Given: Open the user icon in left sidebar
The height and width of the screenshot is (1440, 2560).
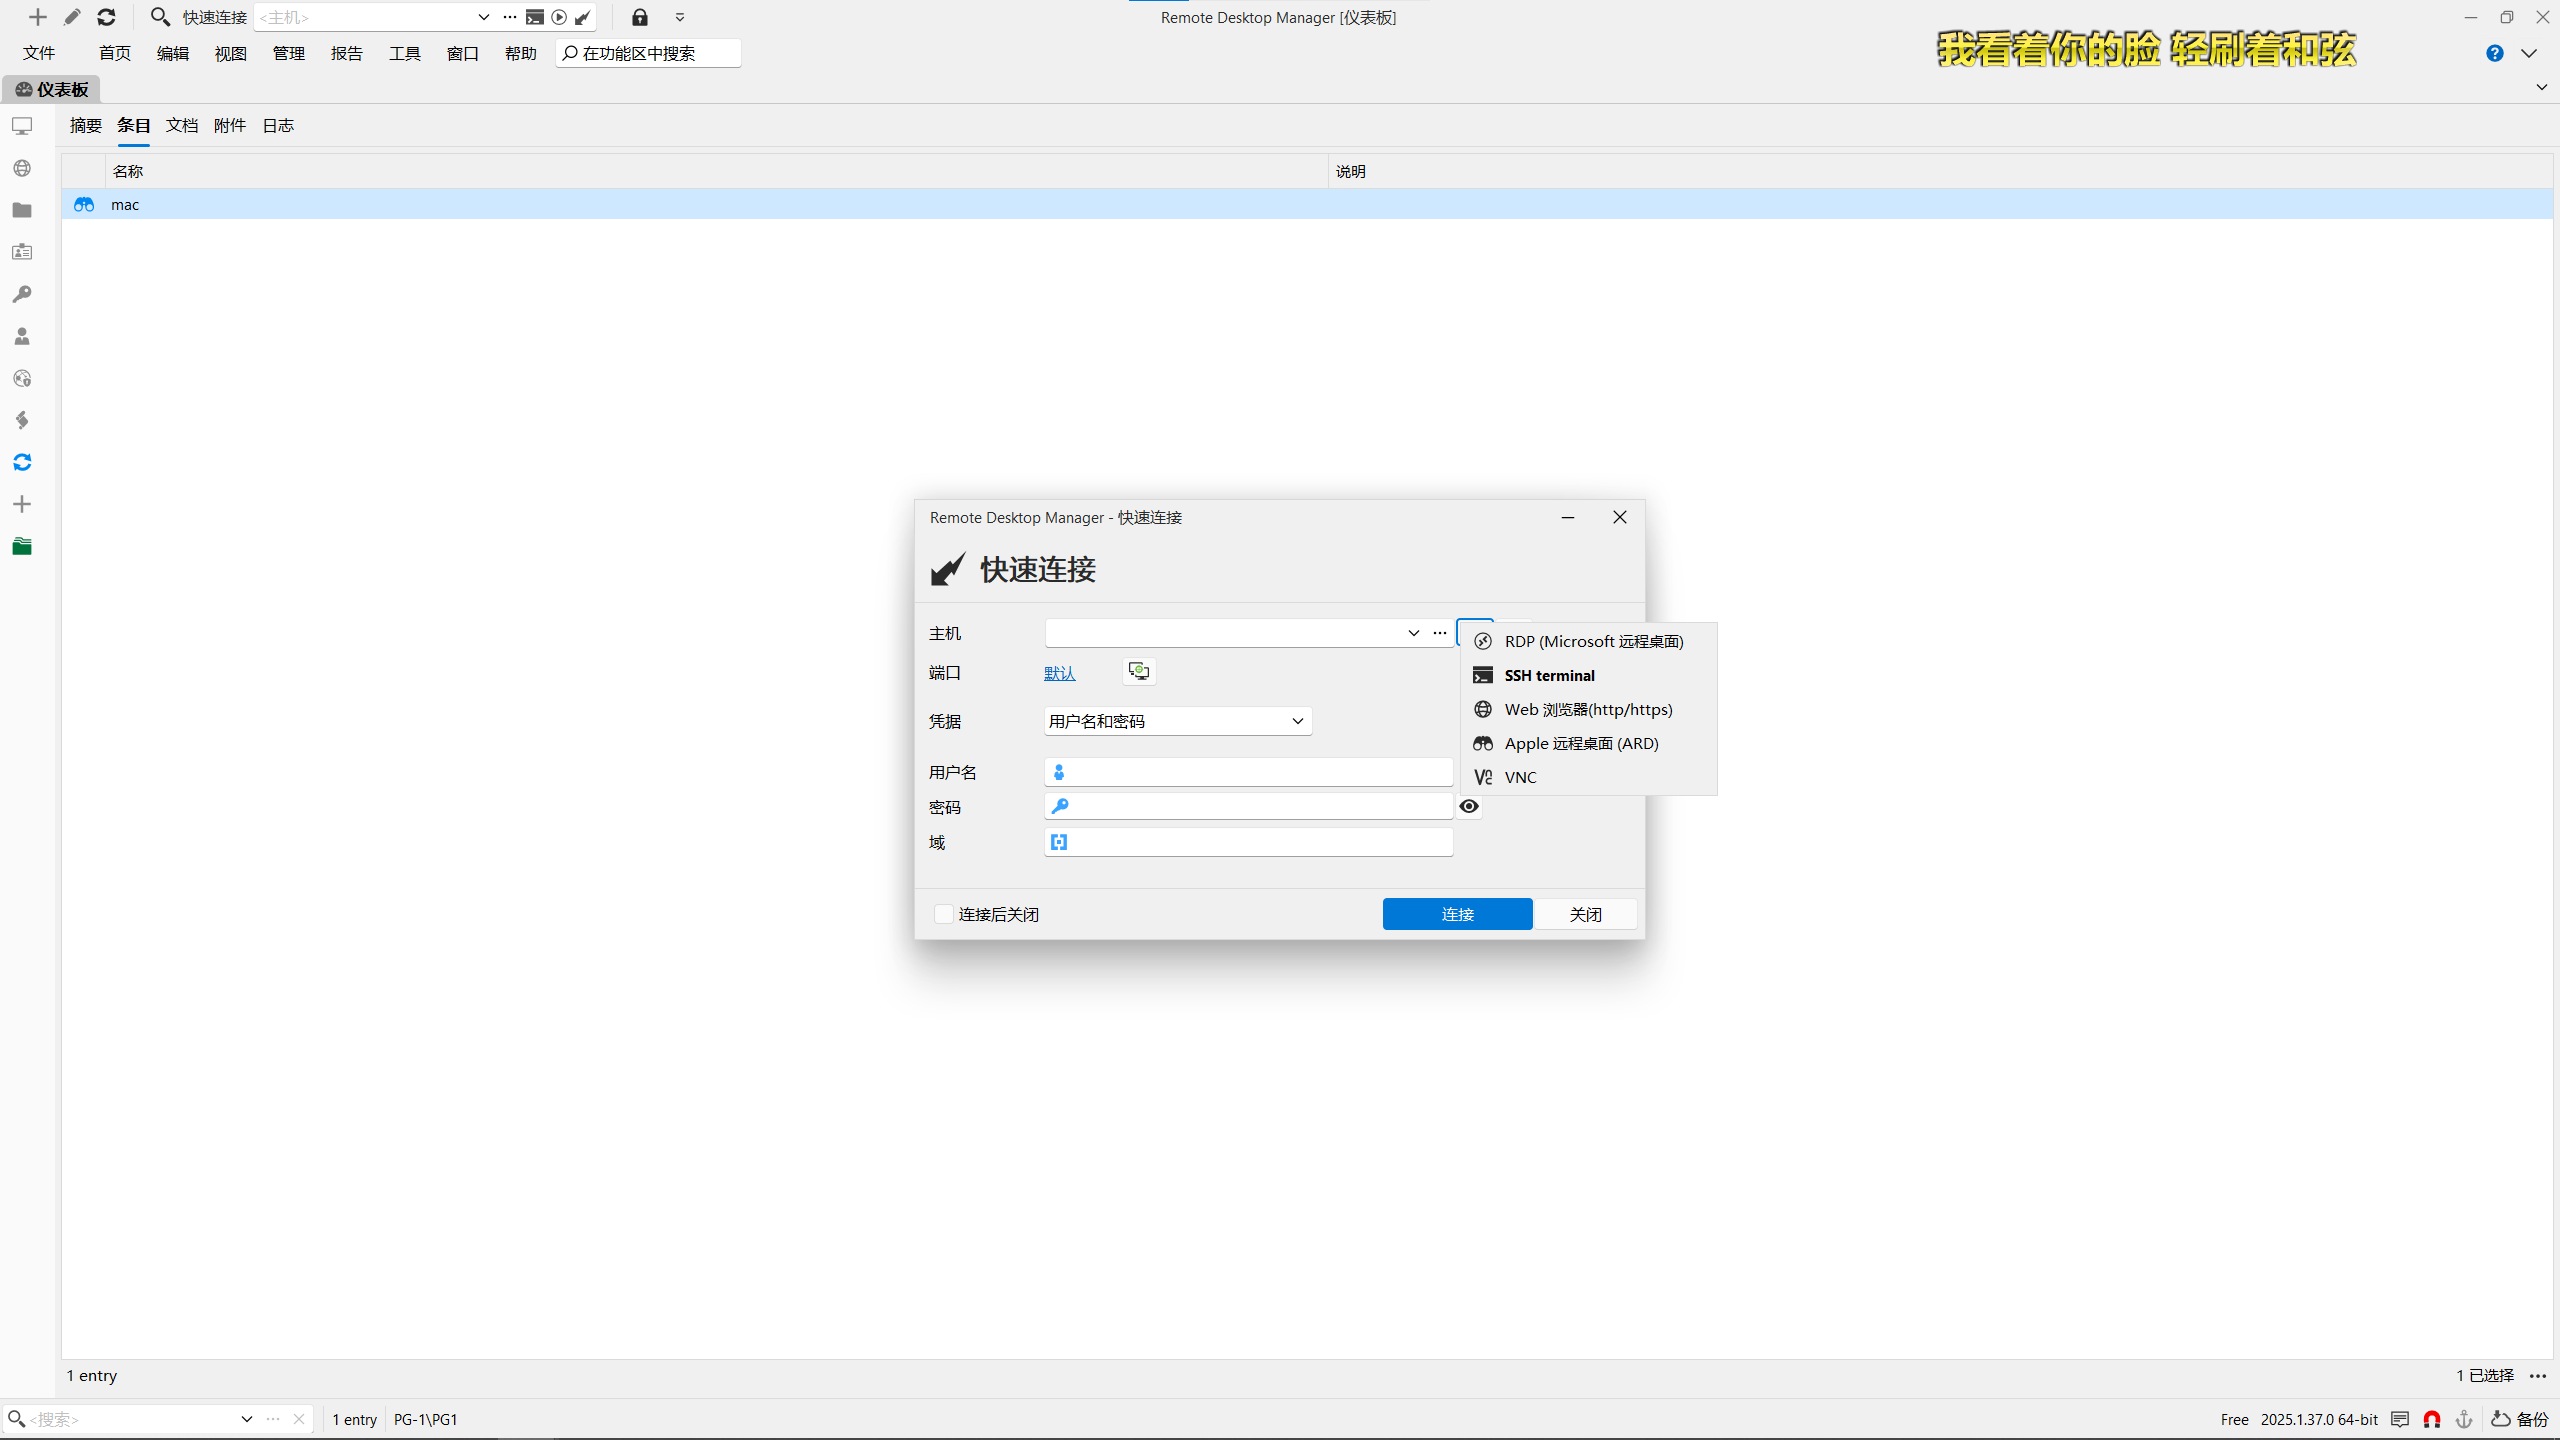Looking at the screenshot, I should (22, 336).
